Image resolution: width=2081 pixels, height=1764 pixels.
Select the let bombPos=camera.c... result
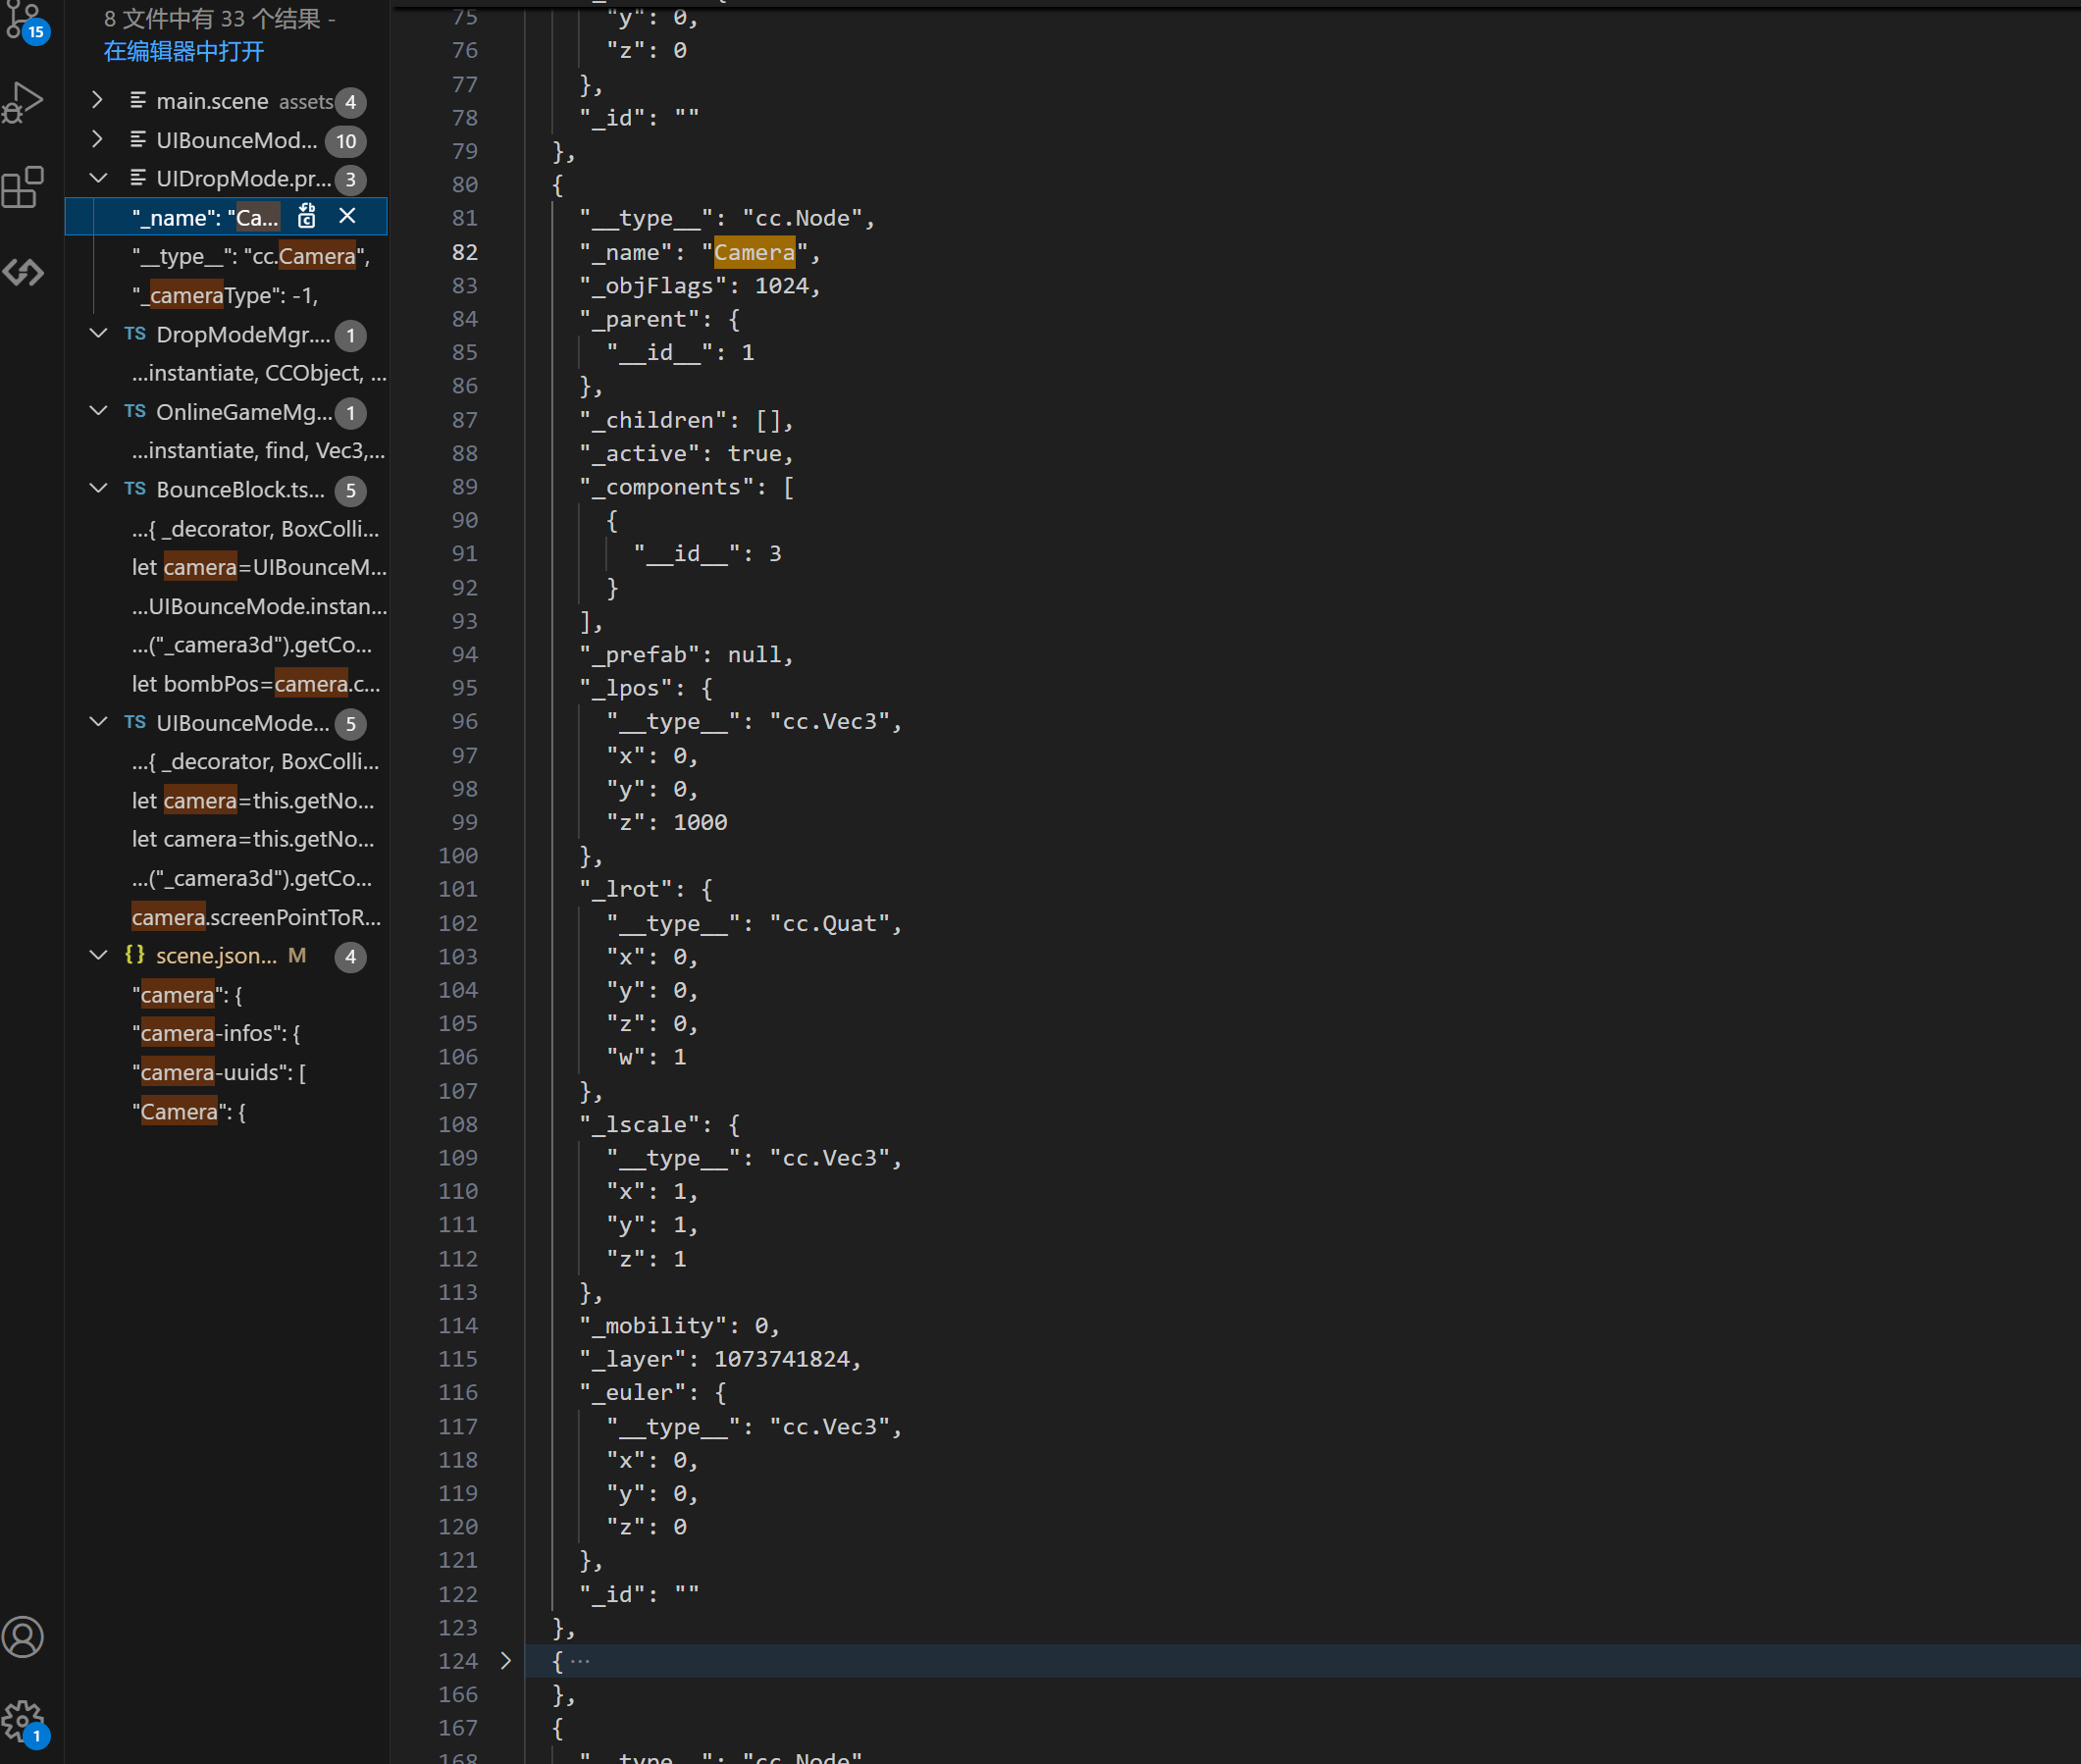point(256,684)
